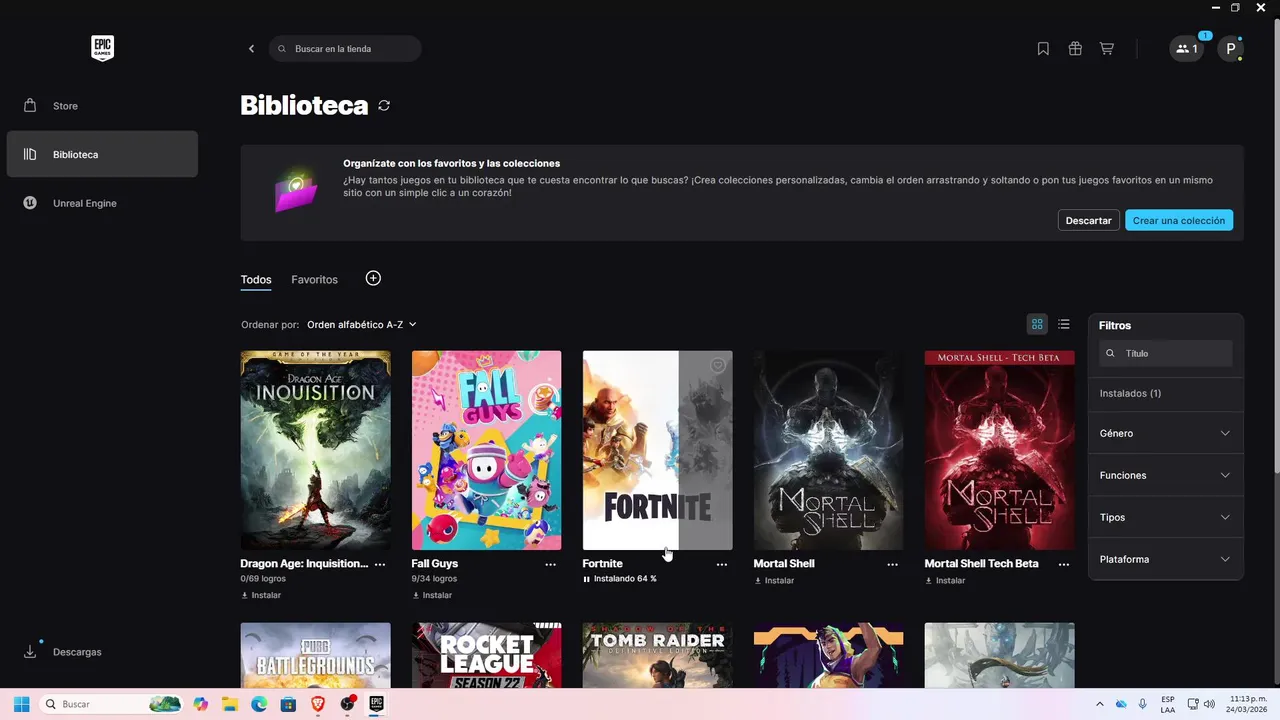This screenshot has height=720, width=1280.
Task: Click the Título filter search field
Action: pos(1166,353)
